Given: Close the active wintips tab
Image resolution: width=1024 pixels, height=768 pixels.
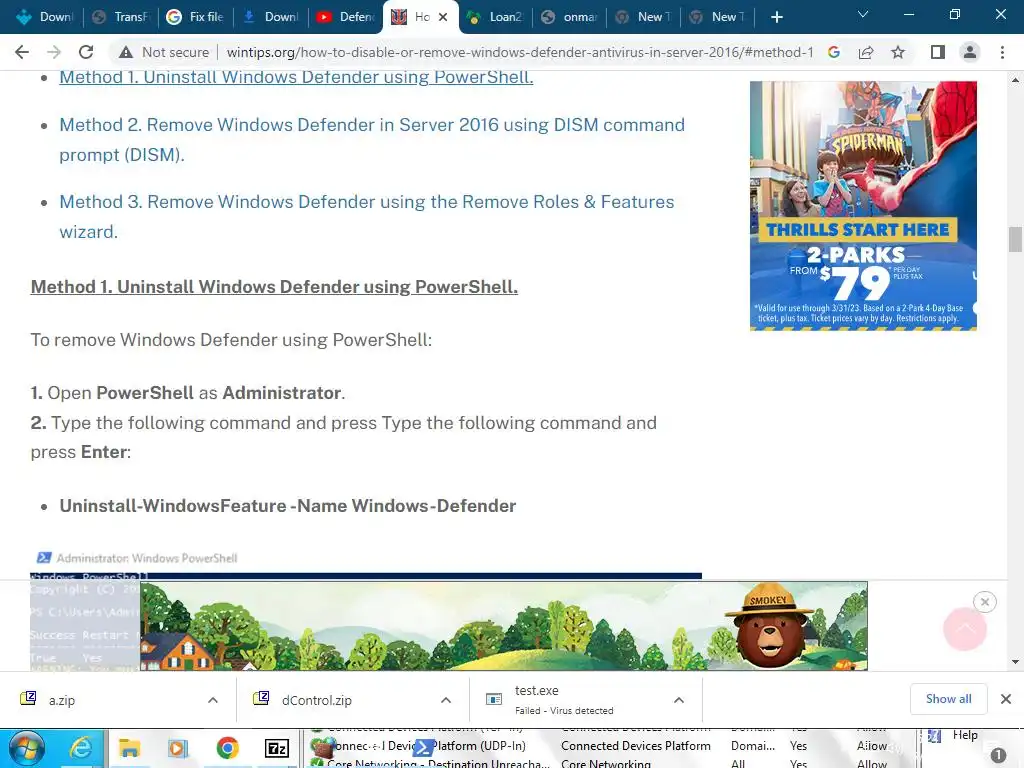Looking at the screenshot, I should point(443,17).
